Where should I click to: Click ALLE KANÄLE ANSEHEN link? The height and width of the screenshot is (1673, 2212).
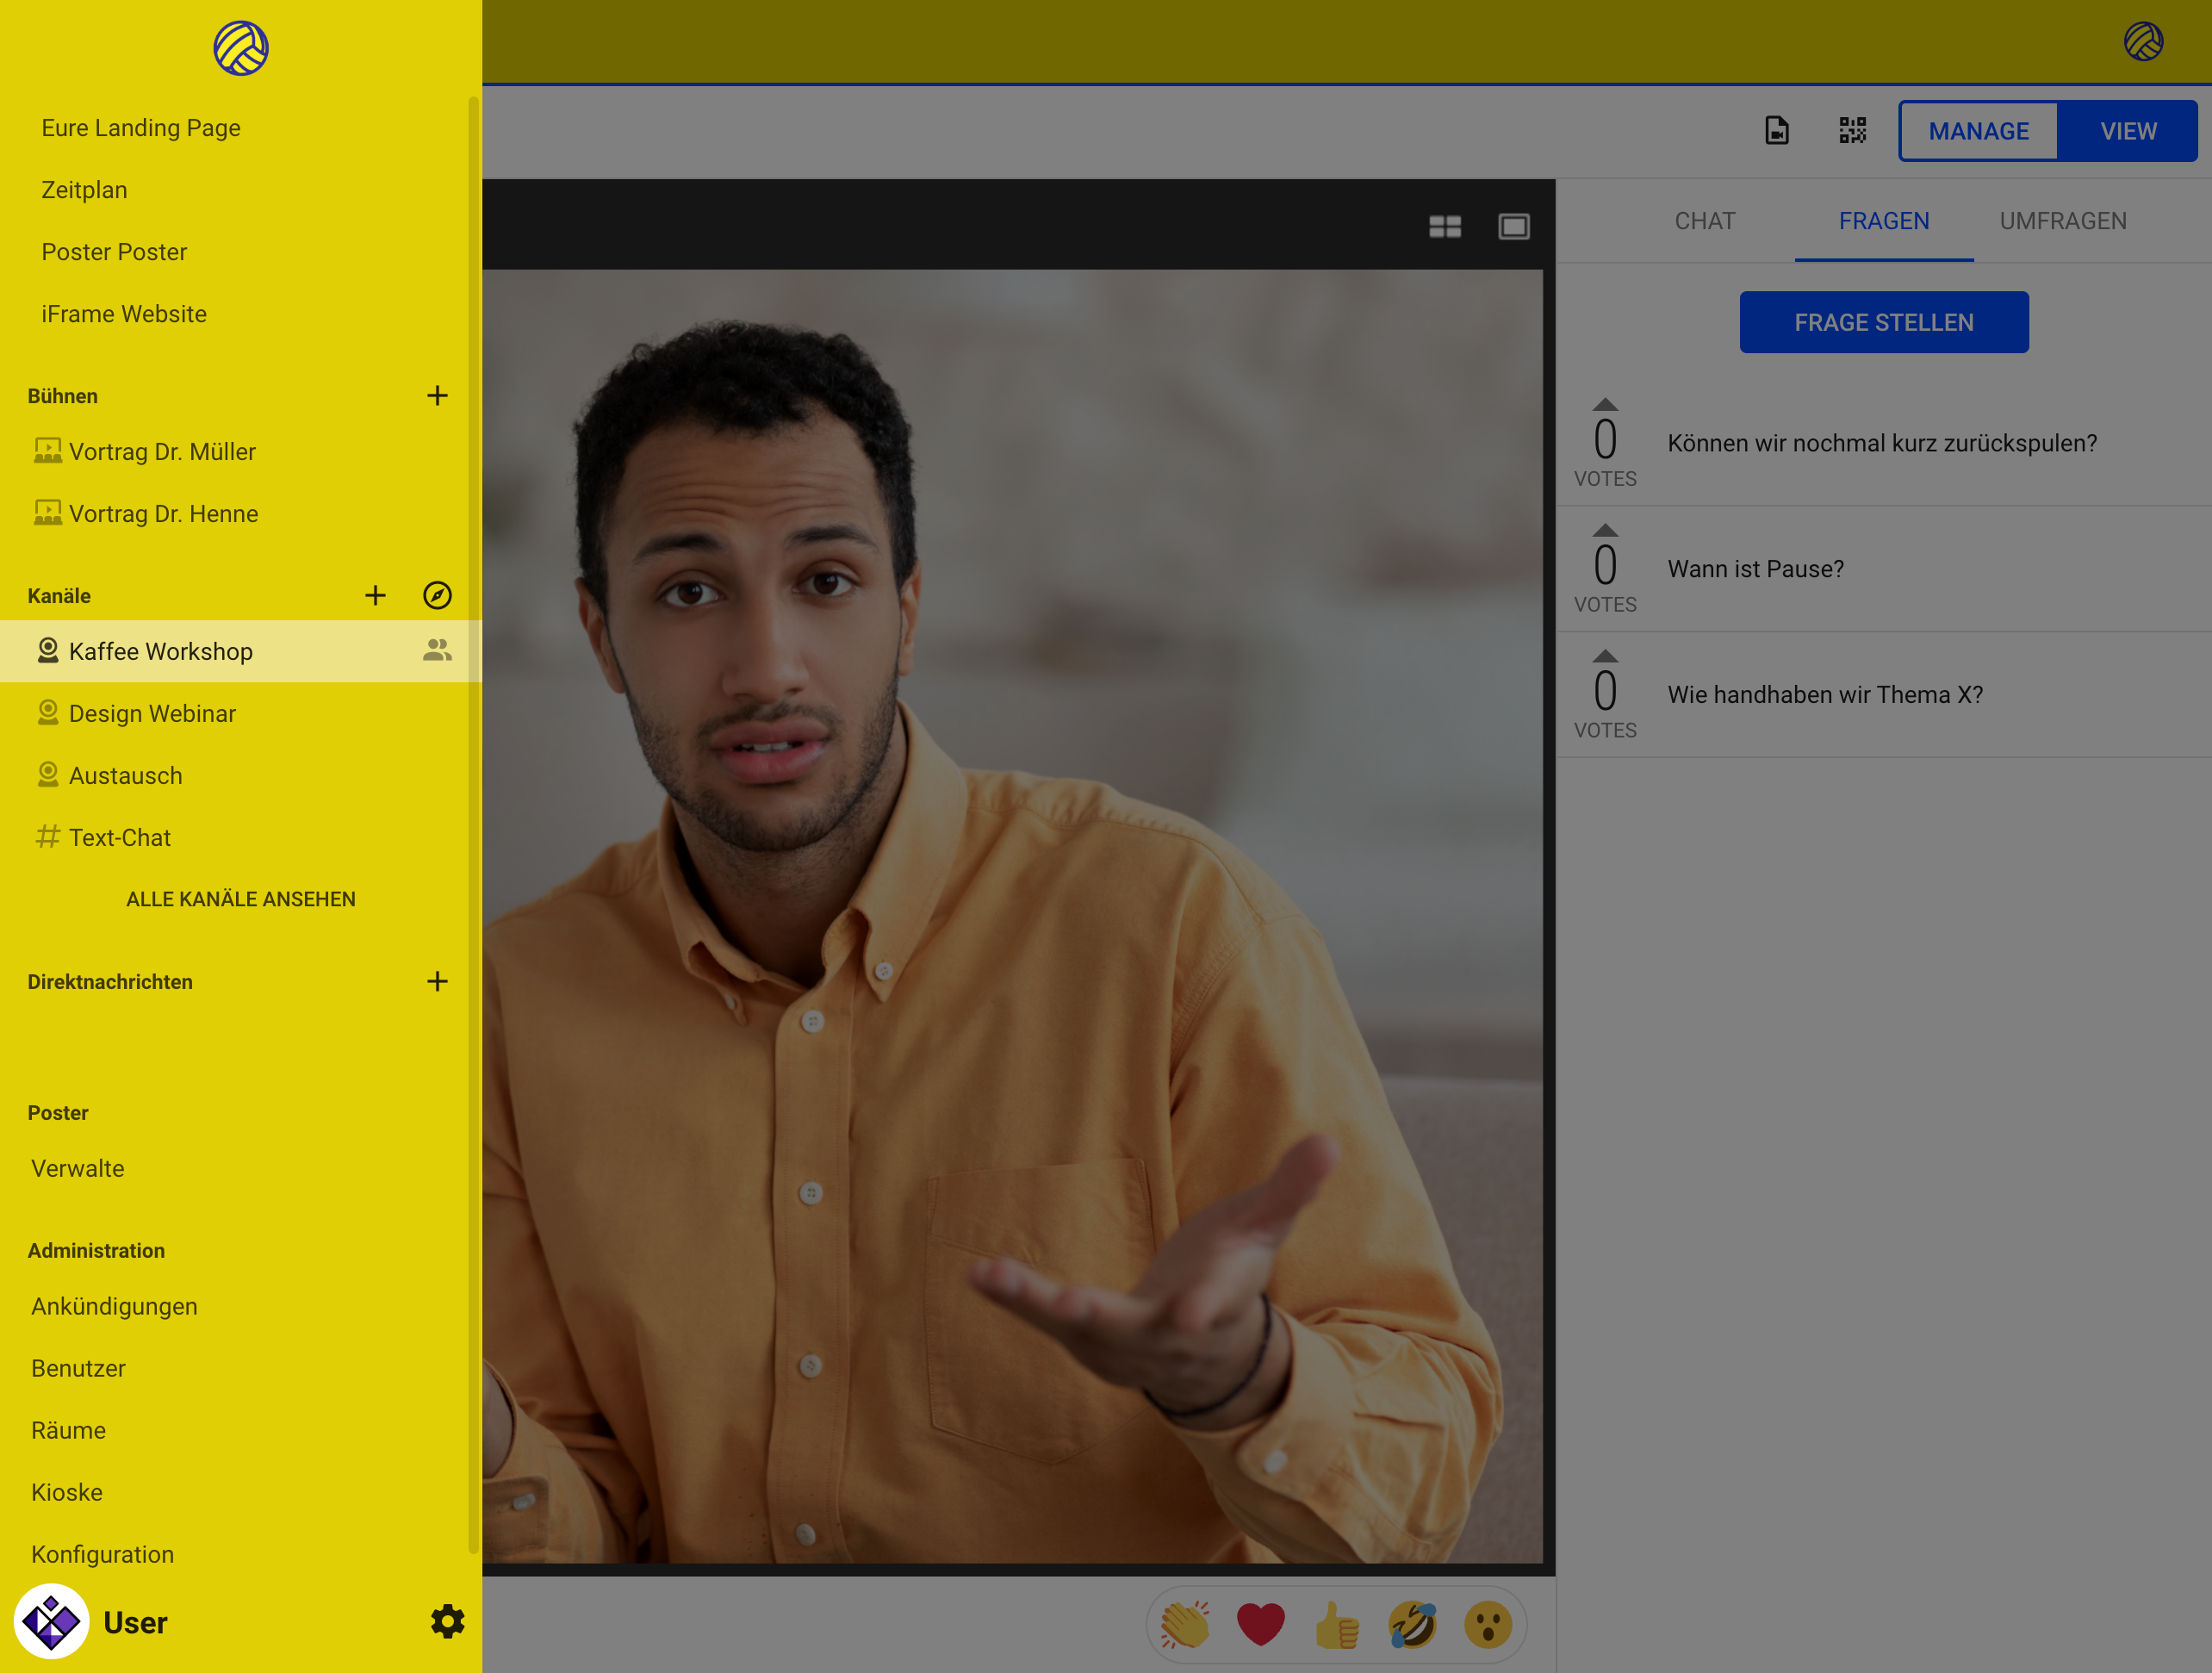[240, 899]
